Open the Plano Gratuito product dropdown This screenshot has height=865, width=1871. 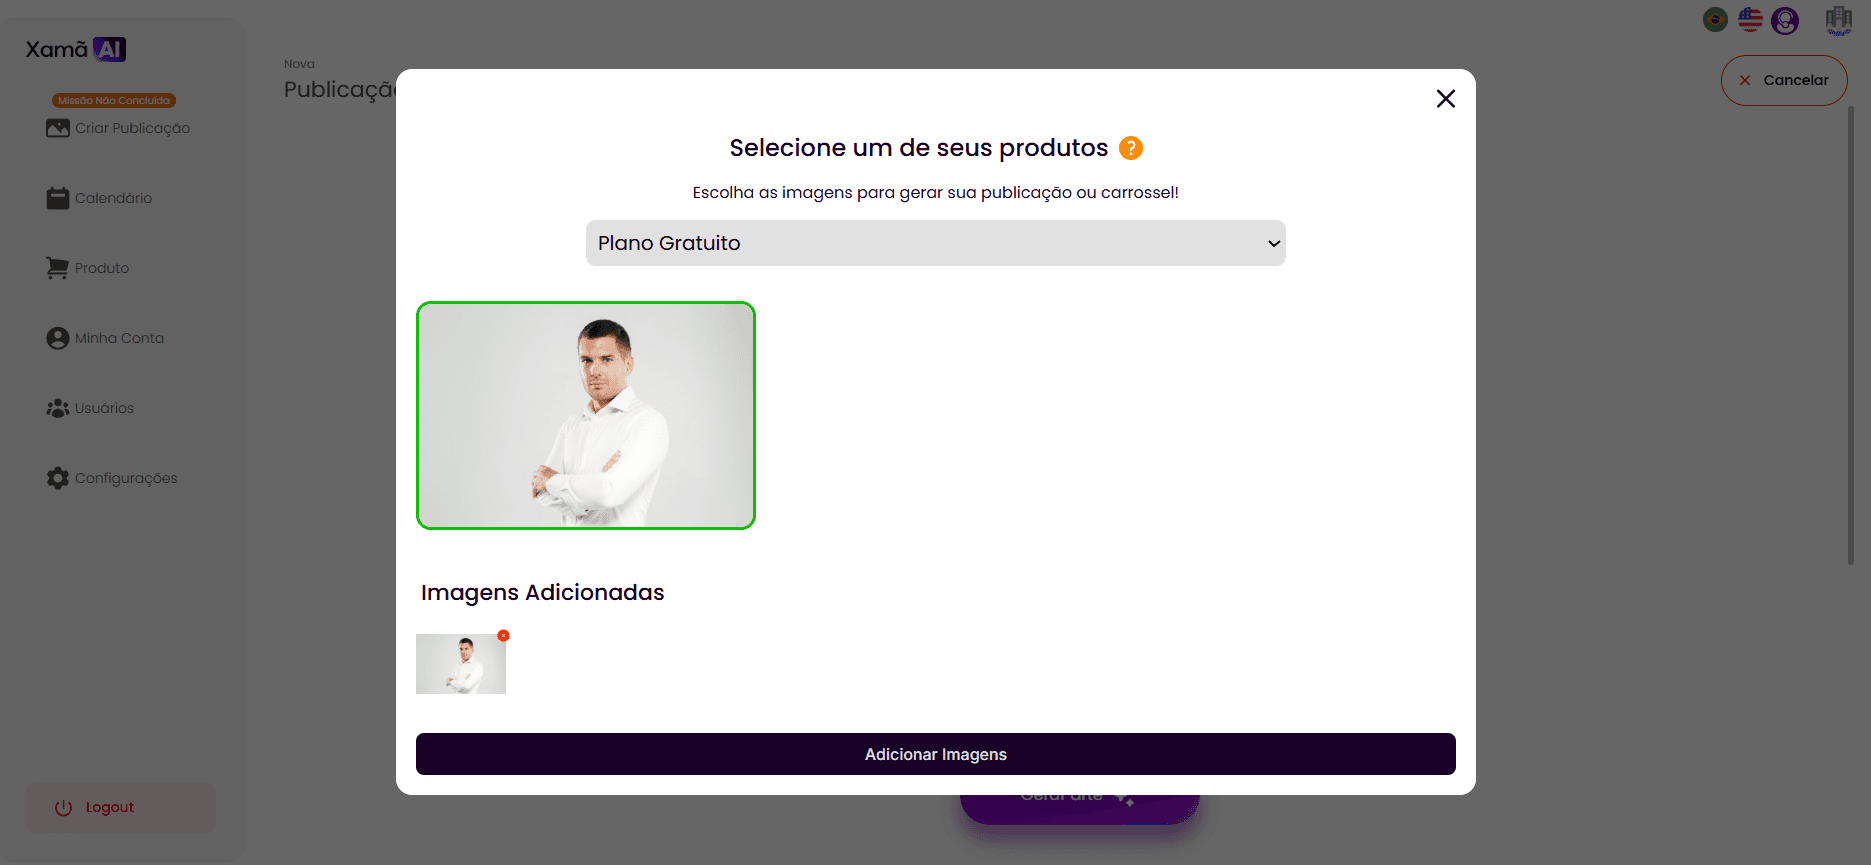click(x=935, y=243)
